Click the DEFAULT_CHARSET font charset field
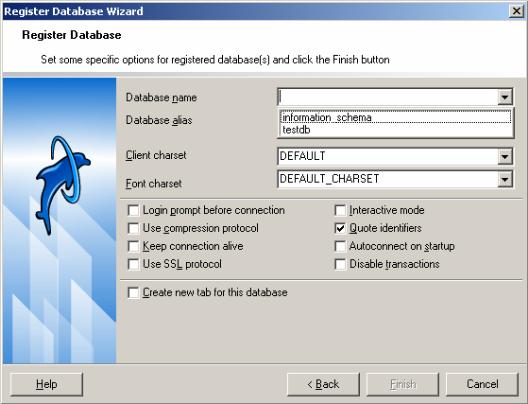 click(388, 179)
